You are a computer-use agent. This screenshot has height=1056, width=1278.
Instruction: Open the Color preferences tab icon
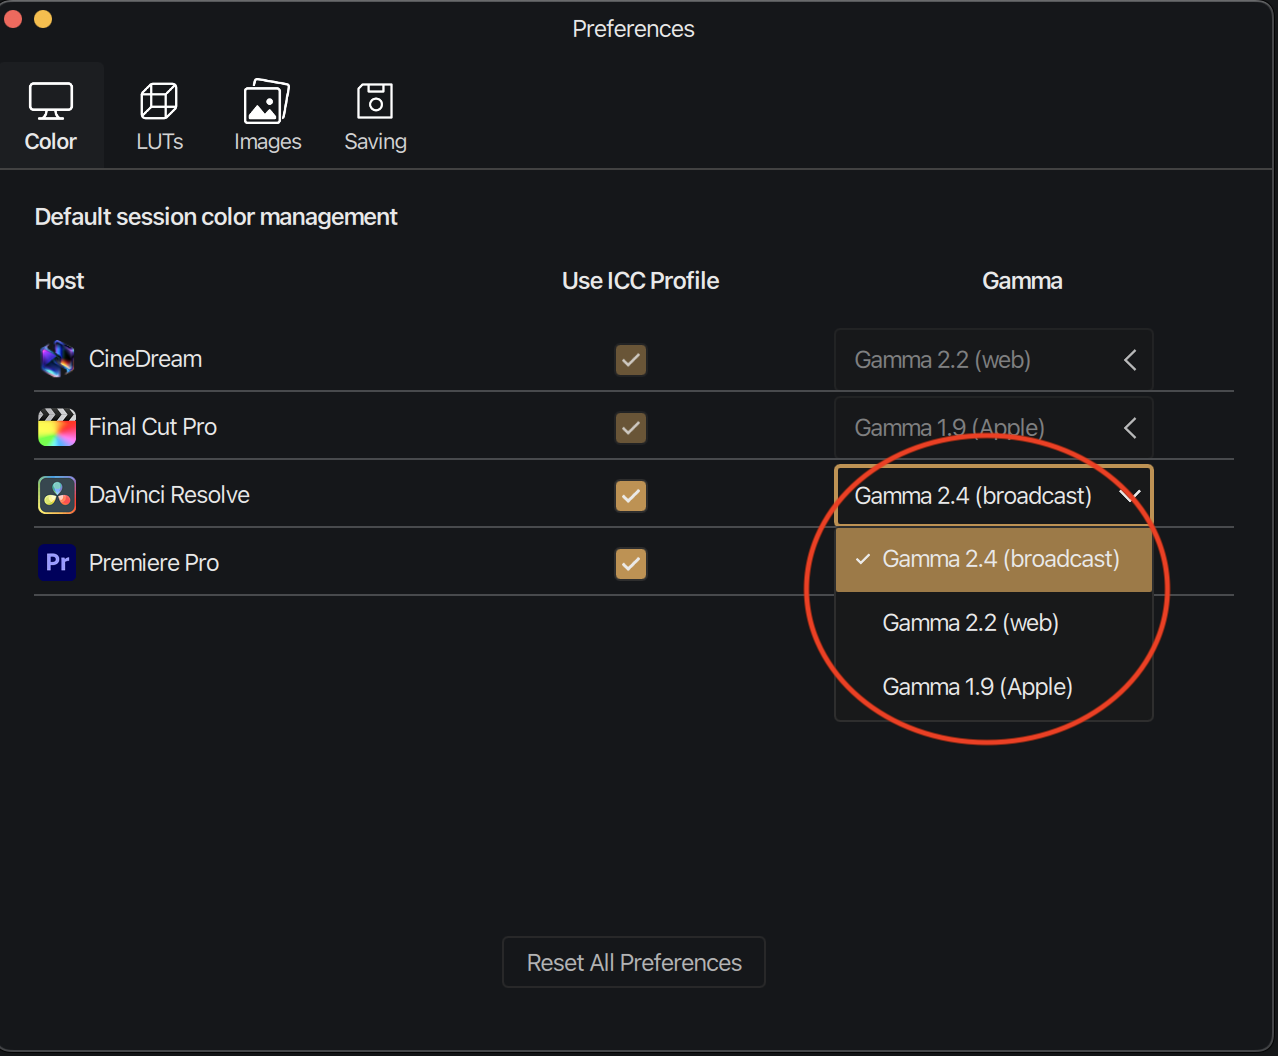tap(50, 101)
